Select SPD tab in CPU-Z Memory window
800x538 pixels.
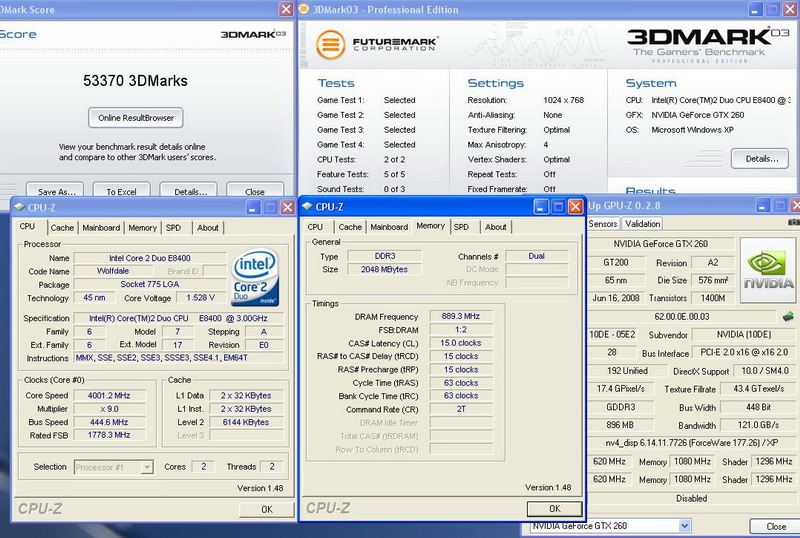461,227
